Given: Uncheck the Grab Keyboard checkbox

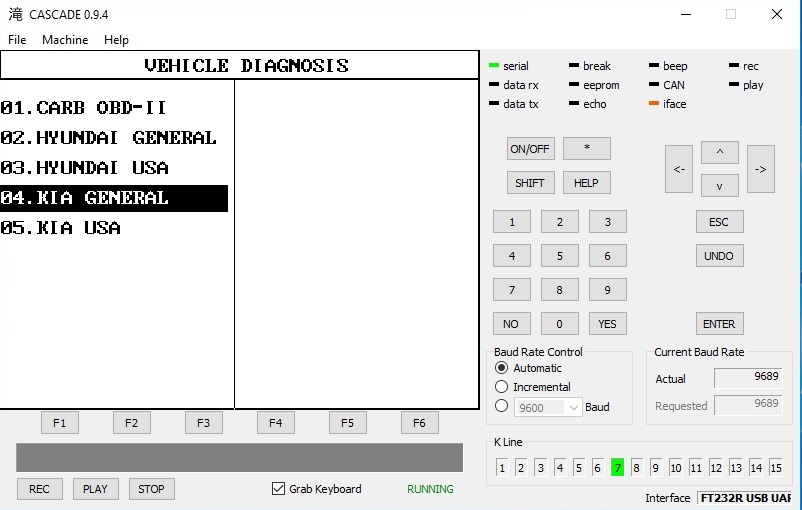Looking at the screenshot, I should click(x=279, y=489).
